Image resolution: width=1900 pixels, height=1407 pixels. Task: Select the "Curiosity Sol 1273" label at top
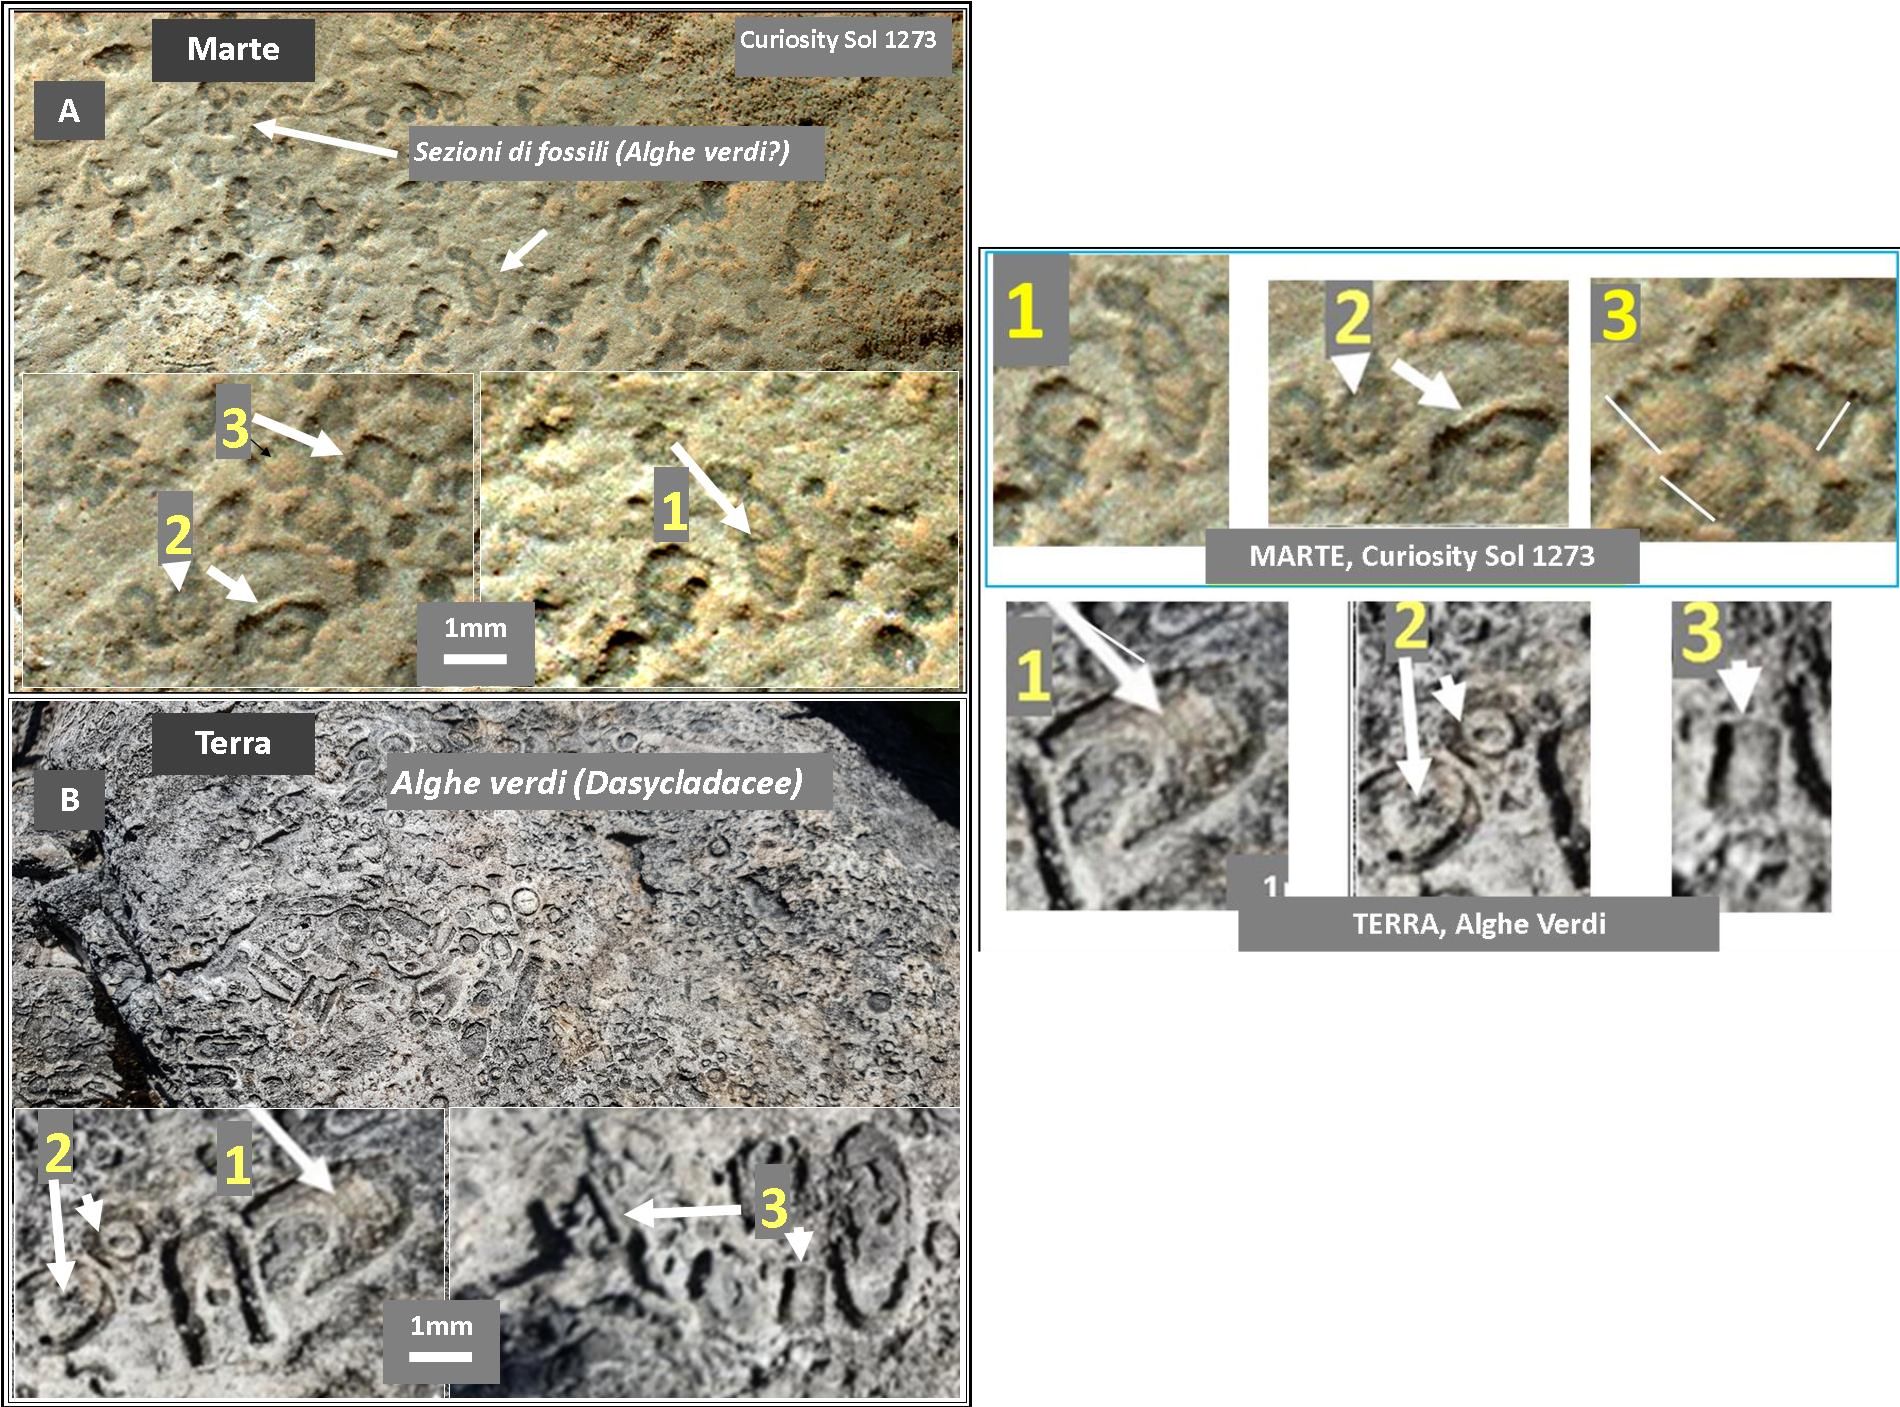pos(838,41)
